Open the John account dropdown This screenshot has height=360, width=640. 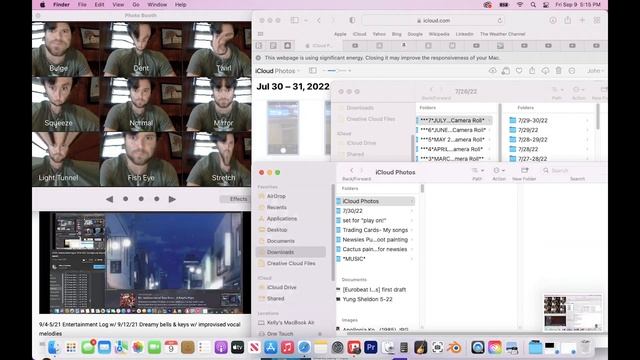[x=595, y=71]
